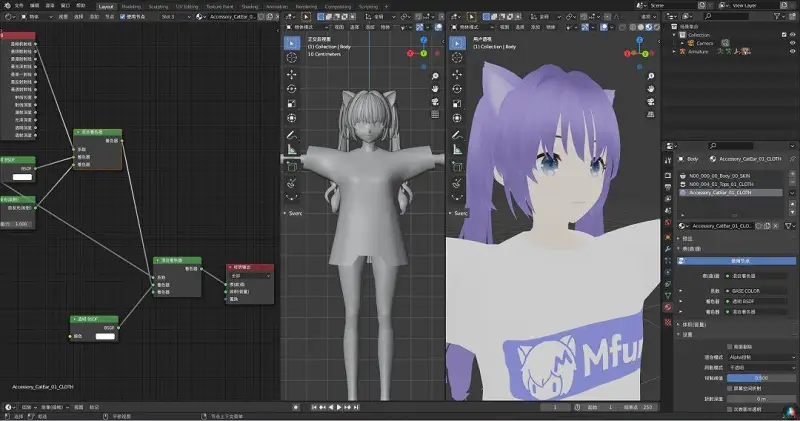The height and width of the screenshot is (421, 800).
Task: Select the Rotate tool in the right viewport
Action: [x=457, y=89]
